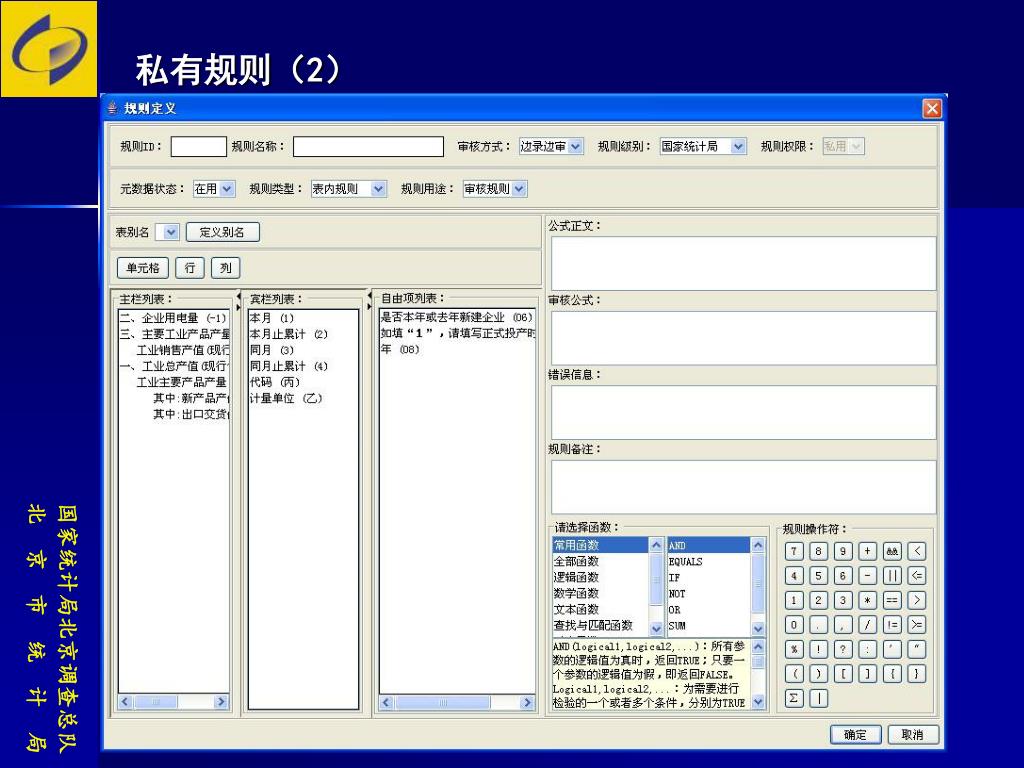Viewport: 1024px width, 768px height.
Task: Open the 审核方式 dropdown
Action: (x=551, y=146)
